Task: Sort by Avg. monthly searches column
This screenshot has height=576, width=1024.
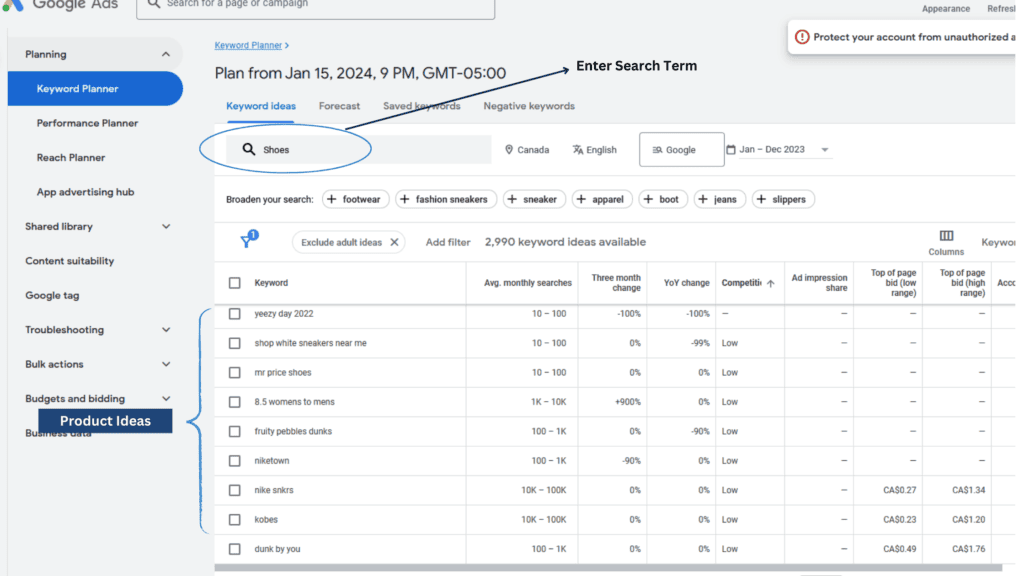Action: pos(528,283)
